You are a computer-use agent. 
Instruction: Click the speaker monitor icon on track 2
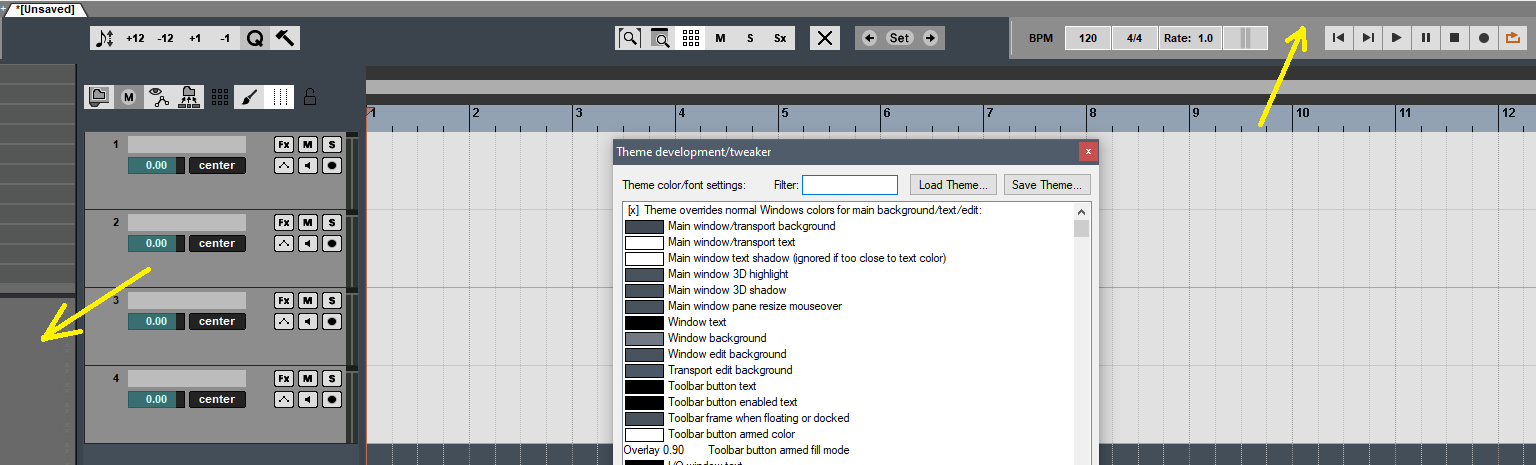pyautogui.click(x=308, y=243)
